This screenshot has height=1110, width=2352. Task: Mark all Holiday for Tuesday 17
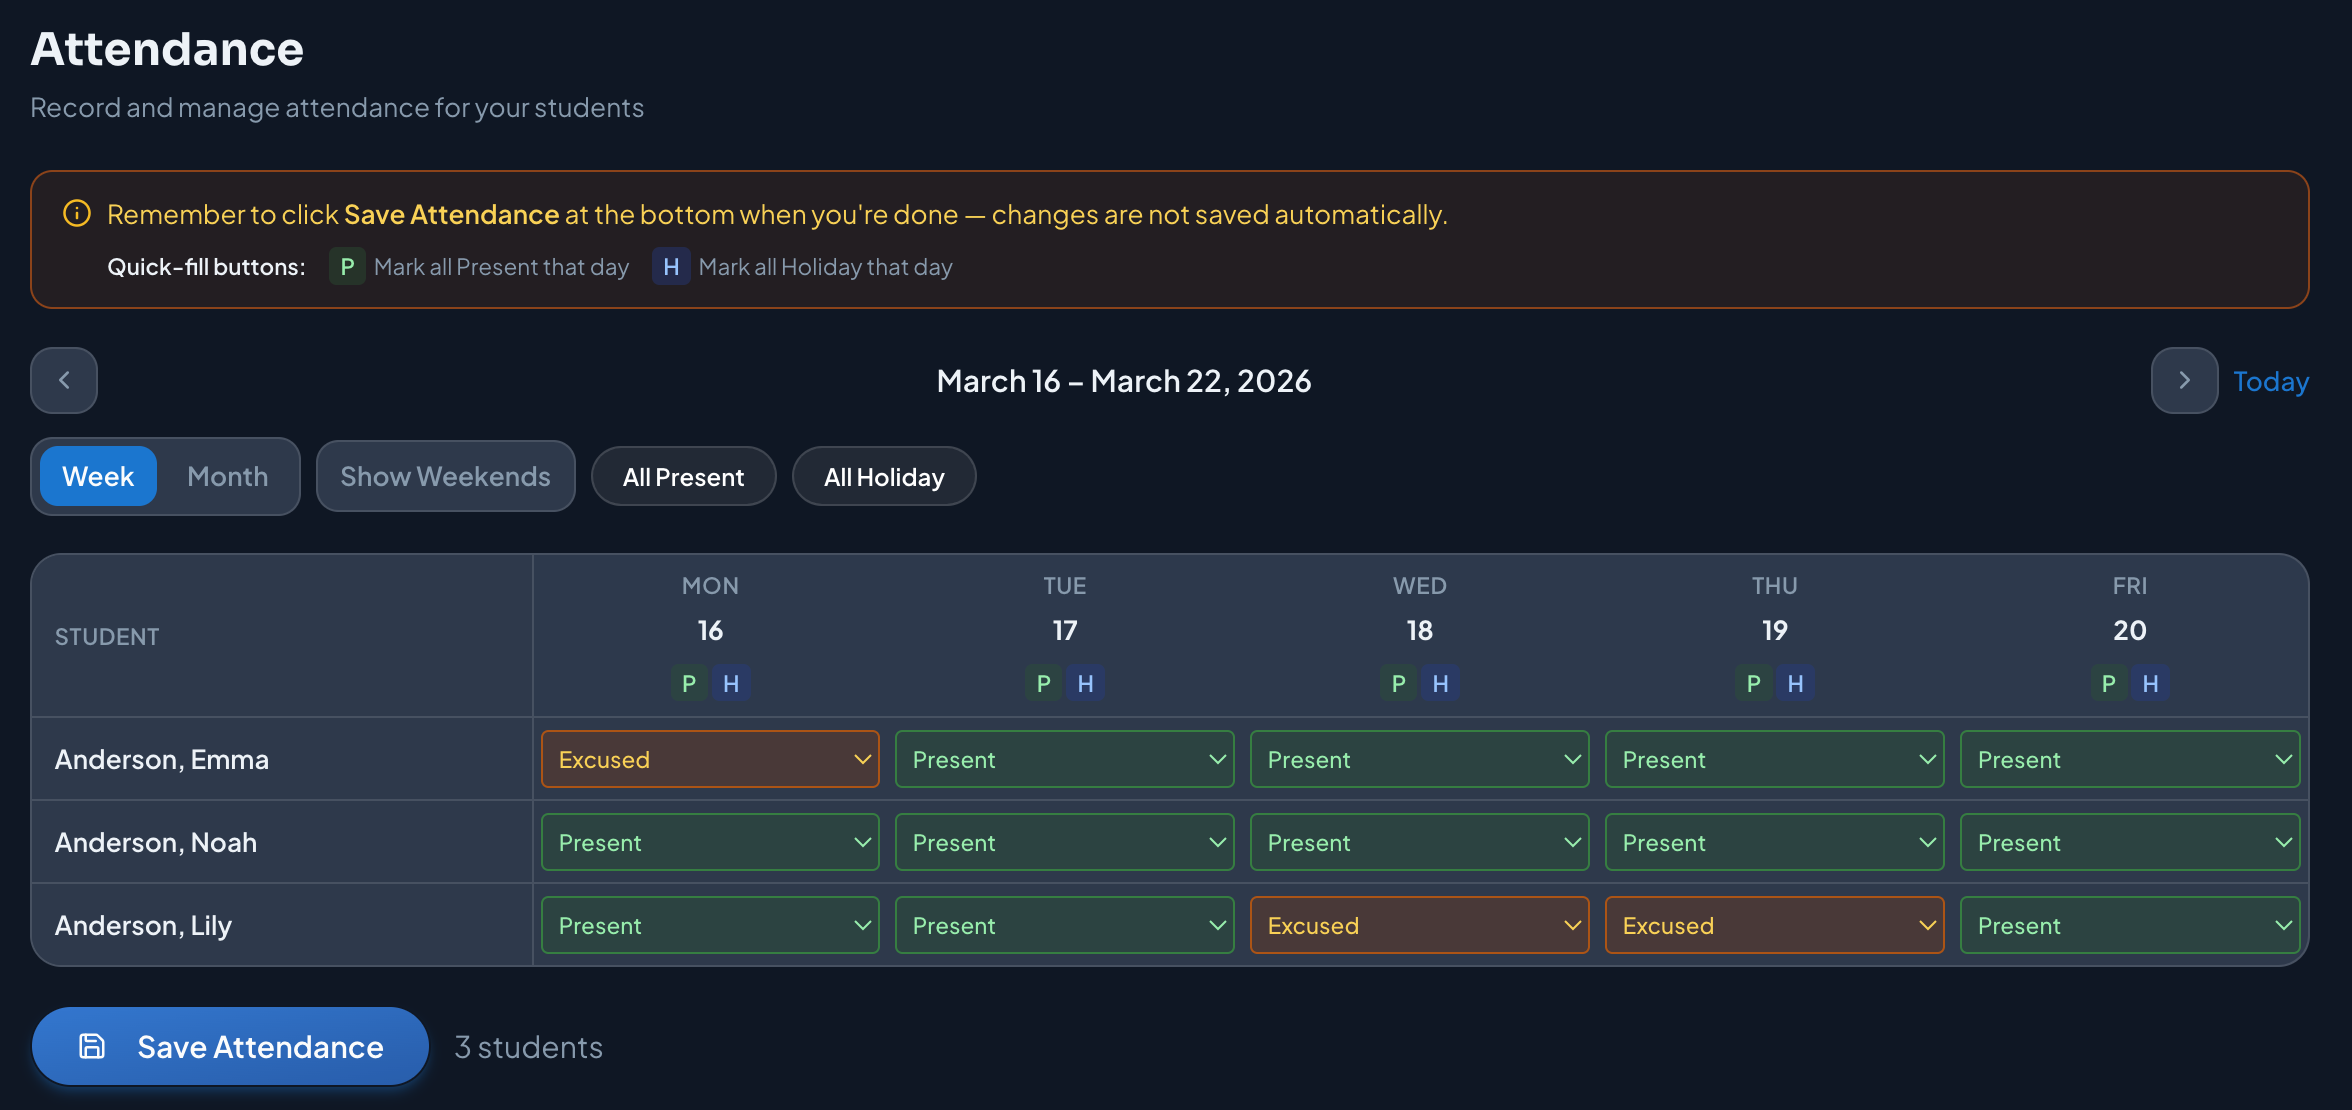(x=1086, y=683)
